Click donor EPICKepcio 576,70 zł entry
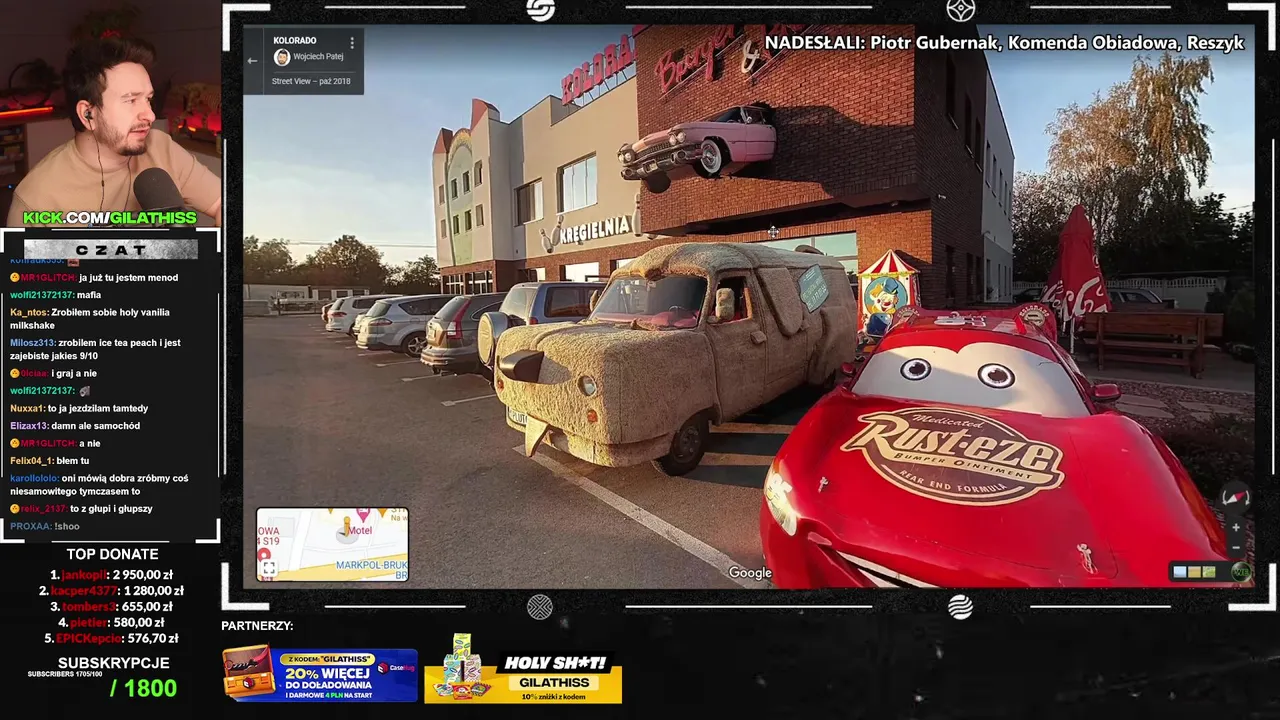 (x=111, y=638)
